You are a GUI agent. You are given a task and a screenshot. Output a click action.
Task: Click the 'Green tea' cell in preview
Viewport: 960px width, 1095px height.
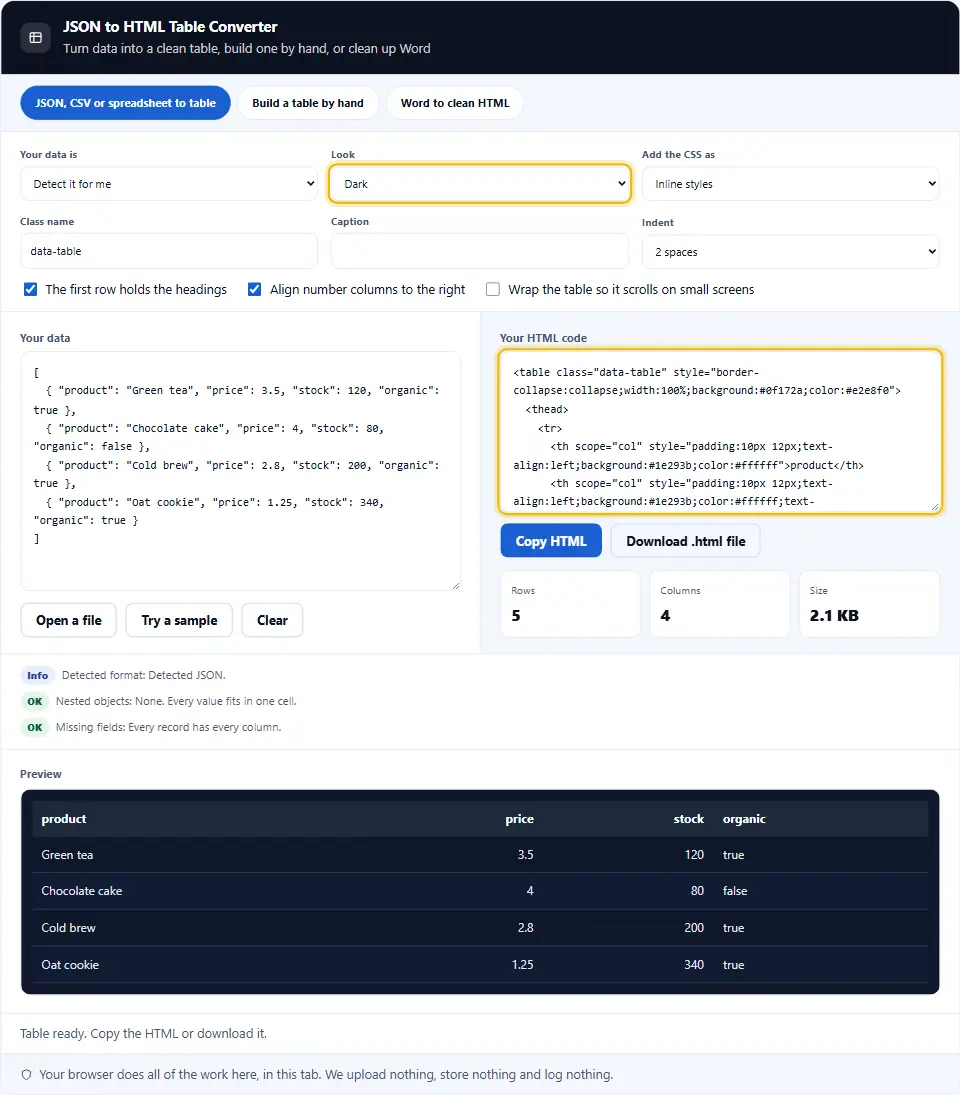coord(67,855)
